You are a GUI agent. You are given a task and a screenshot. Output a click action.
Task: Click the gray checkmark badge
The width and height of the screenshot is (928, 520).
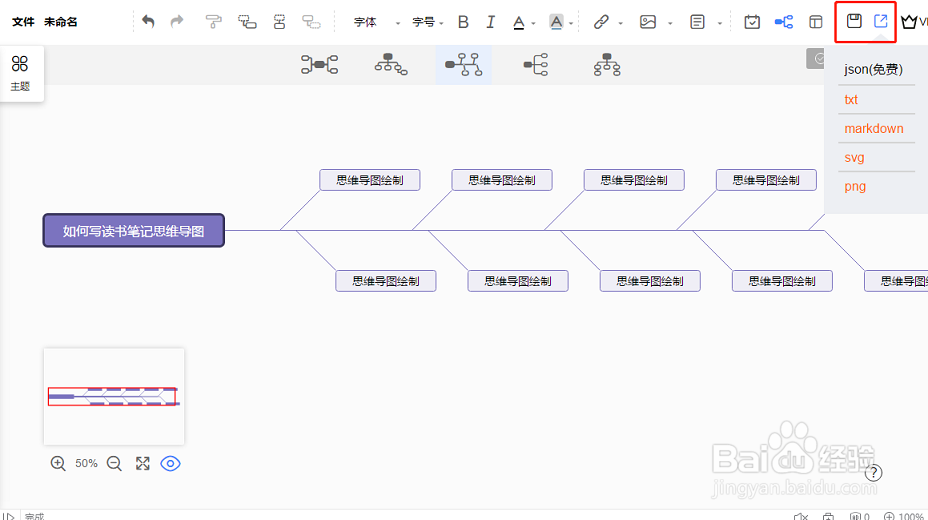point(816,59)
